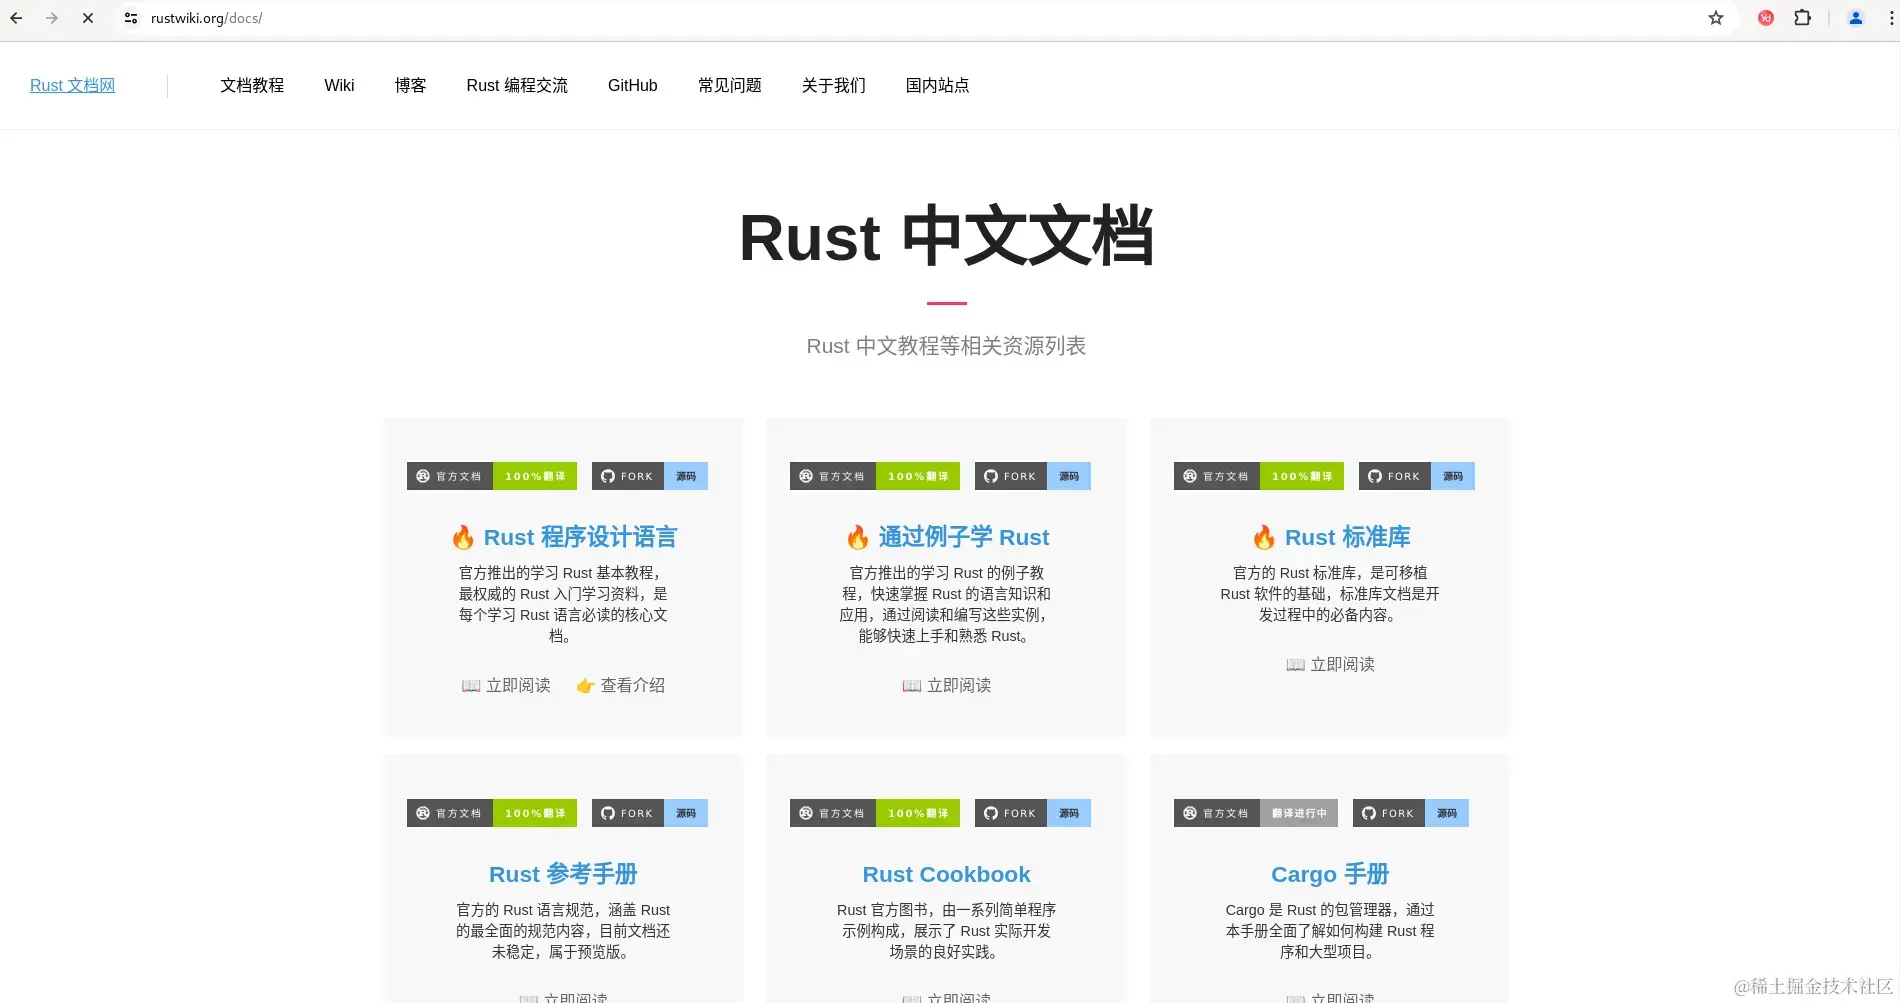
Task: Click the 100%翻译 badge on Rust 参考手册 card
Action: pos(536,813)
